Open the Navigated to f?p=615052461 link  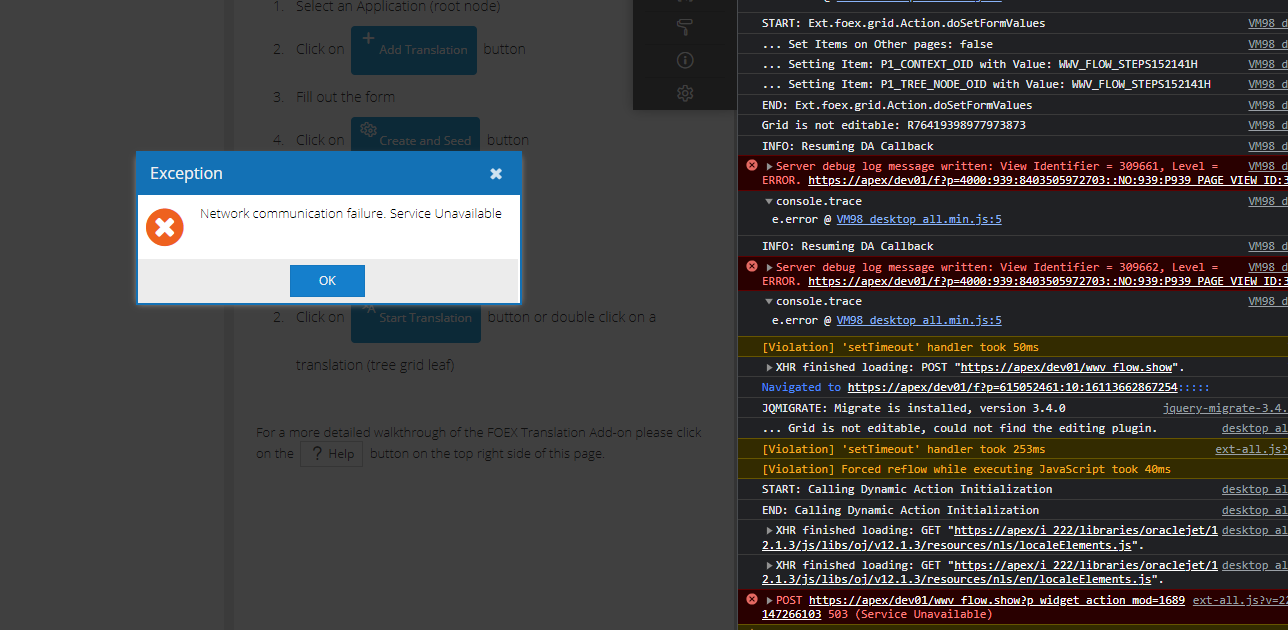click(x=1012, y=387)
